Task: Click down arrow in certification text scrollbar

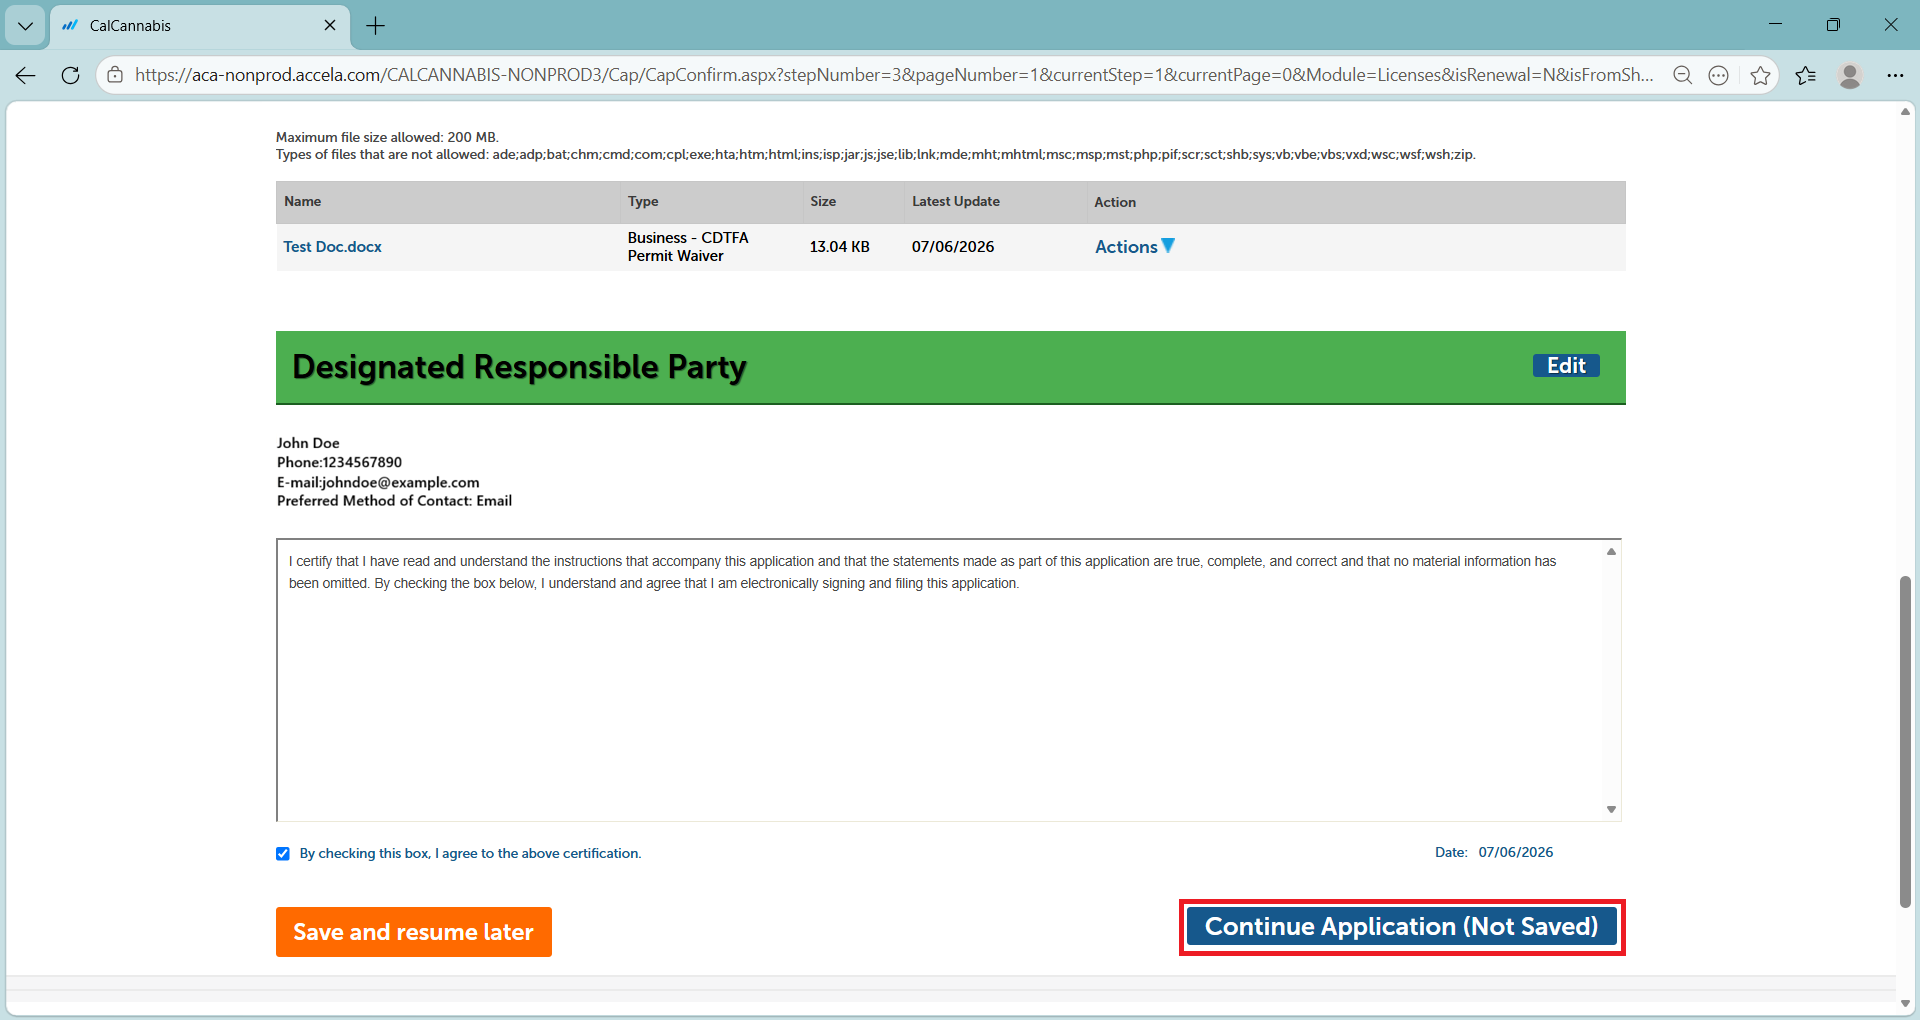Action: point(1611,809)
